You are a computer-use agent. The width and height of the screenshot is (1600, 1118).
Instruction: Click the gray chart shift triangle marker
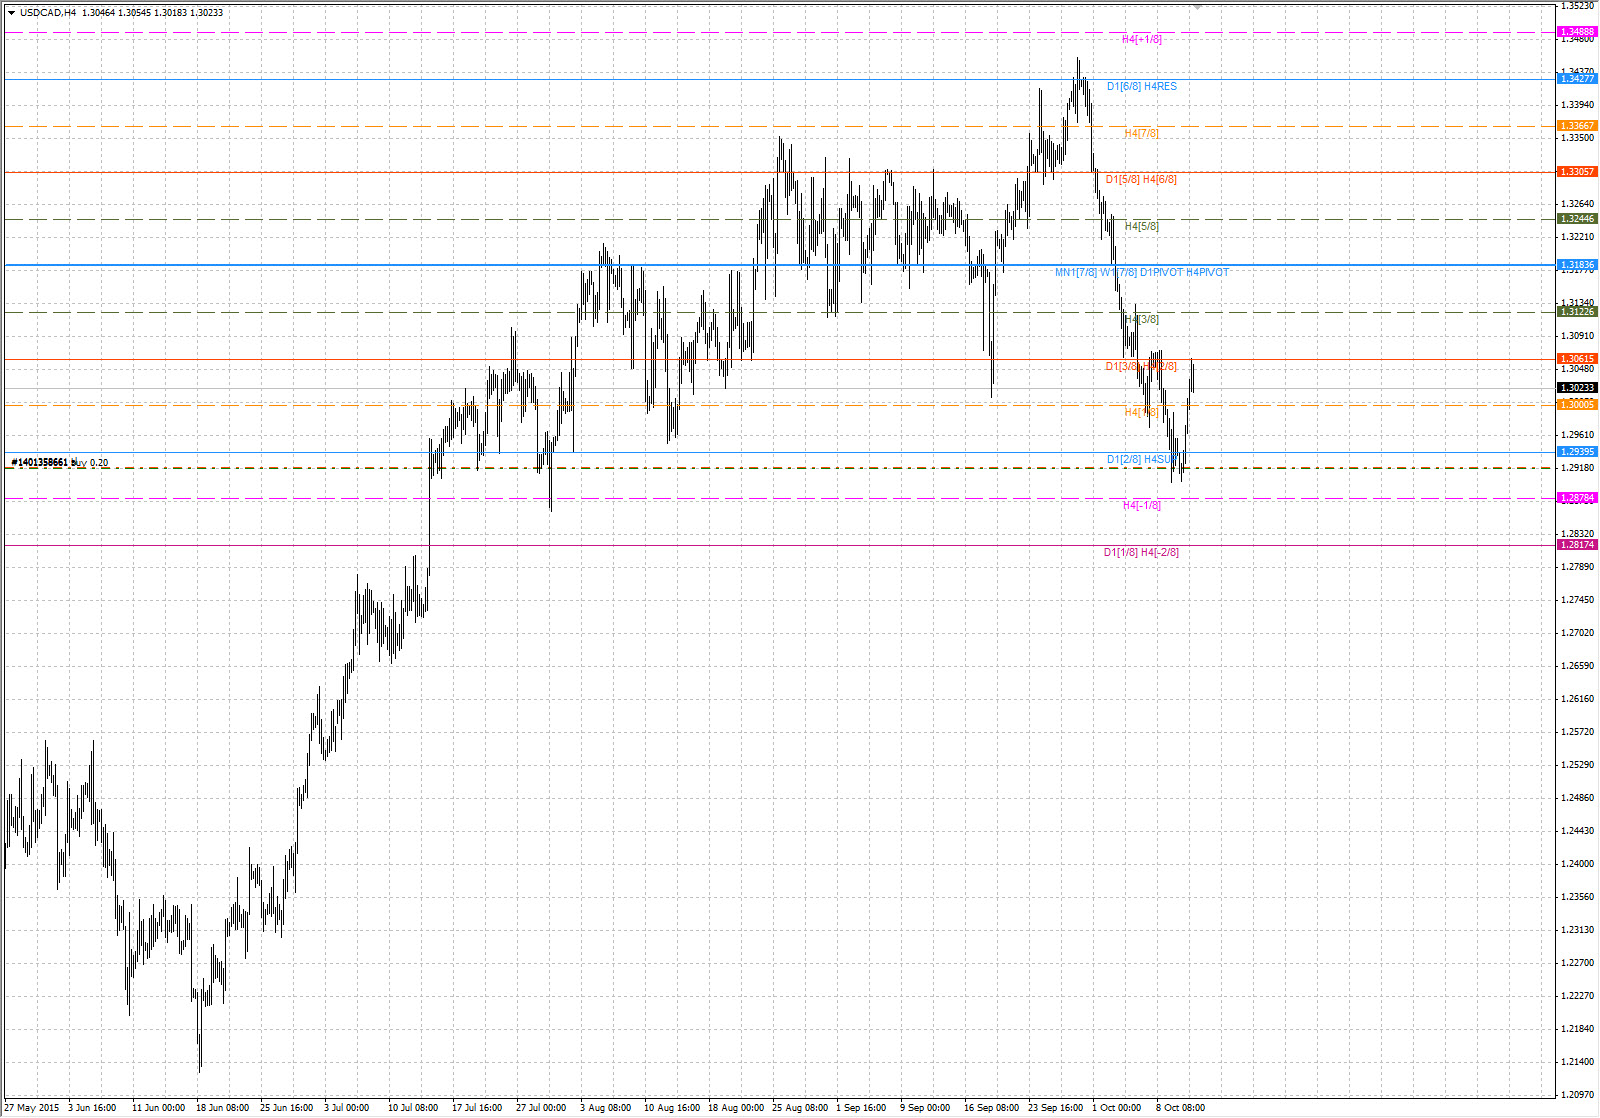tap(1197, 6)
